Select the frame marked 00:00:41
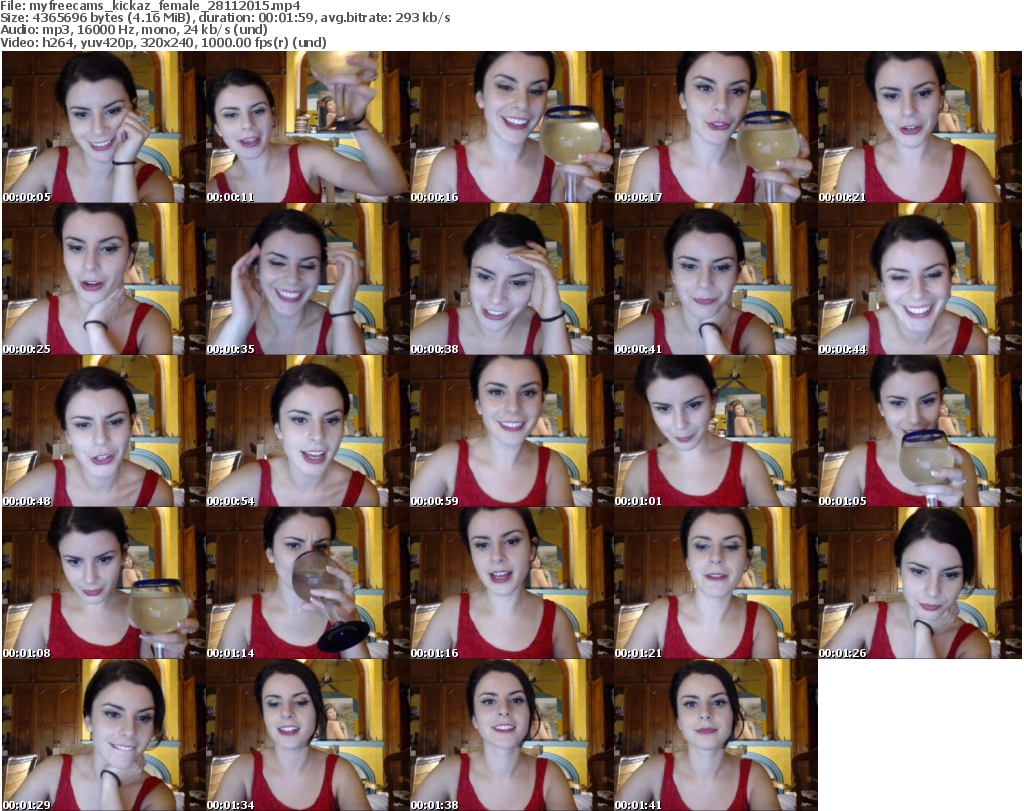Viewport: 1024px width, 811px height. [715, 279]
